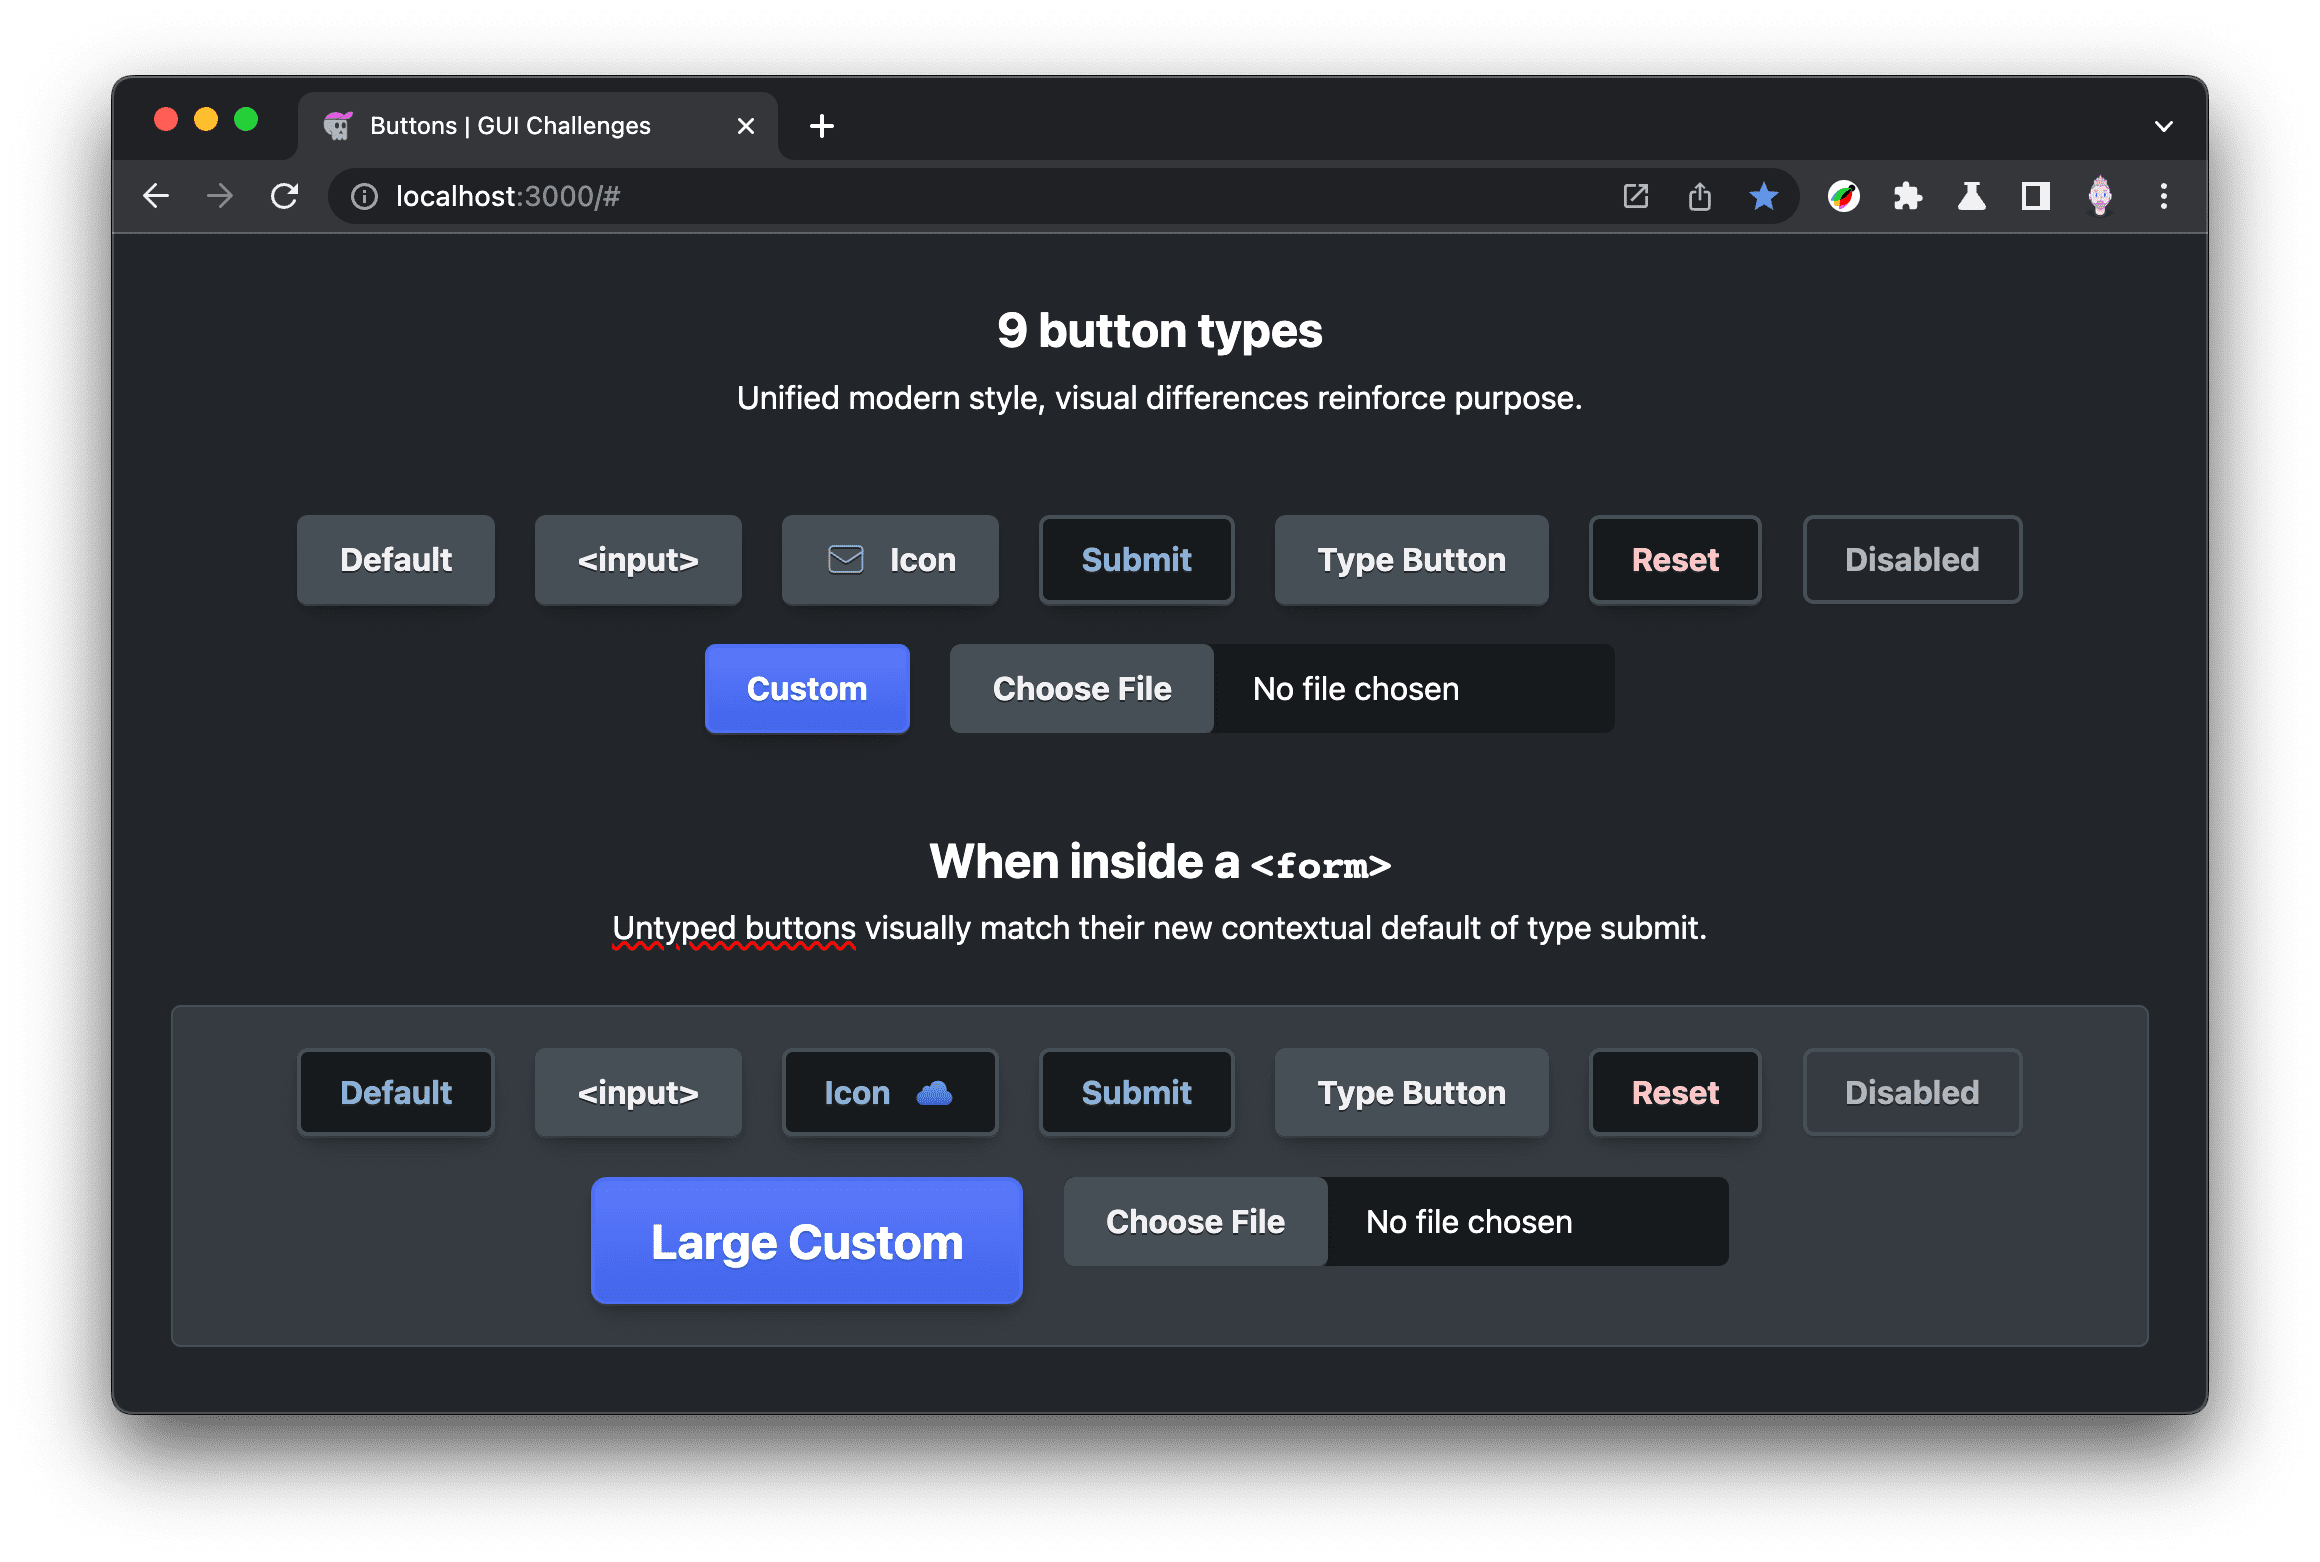Click the Type Button outside the form
This screenshot has height=1562, width=2320.
click(x=1410, y=560)
